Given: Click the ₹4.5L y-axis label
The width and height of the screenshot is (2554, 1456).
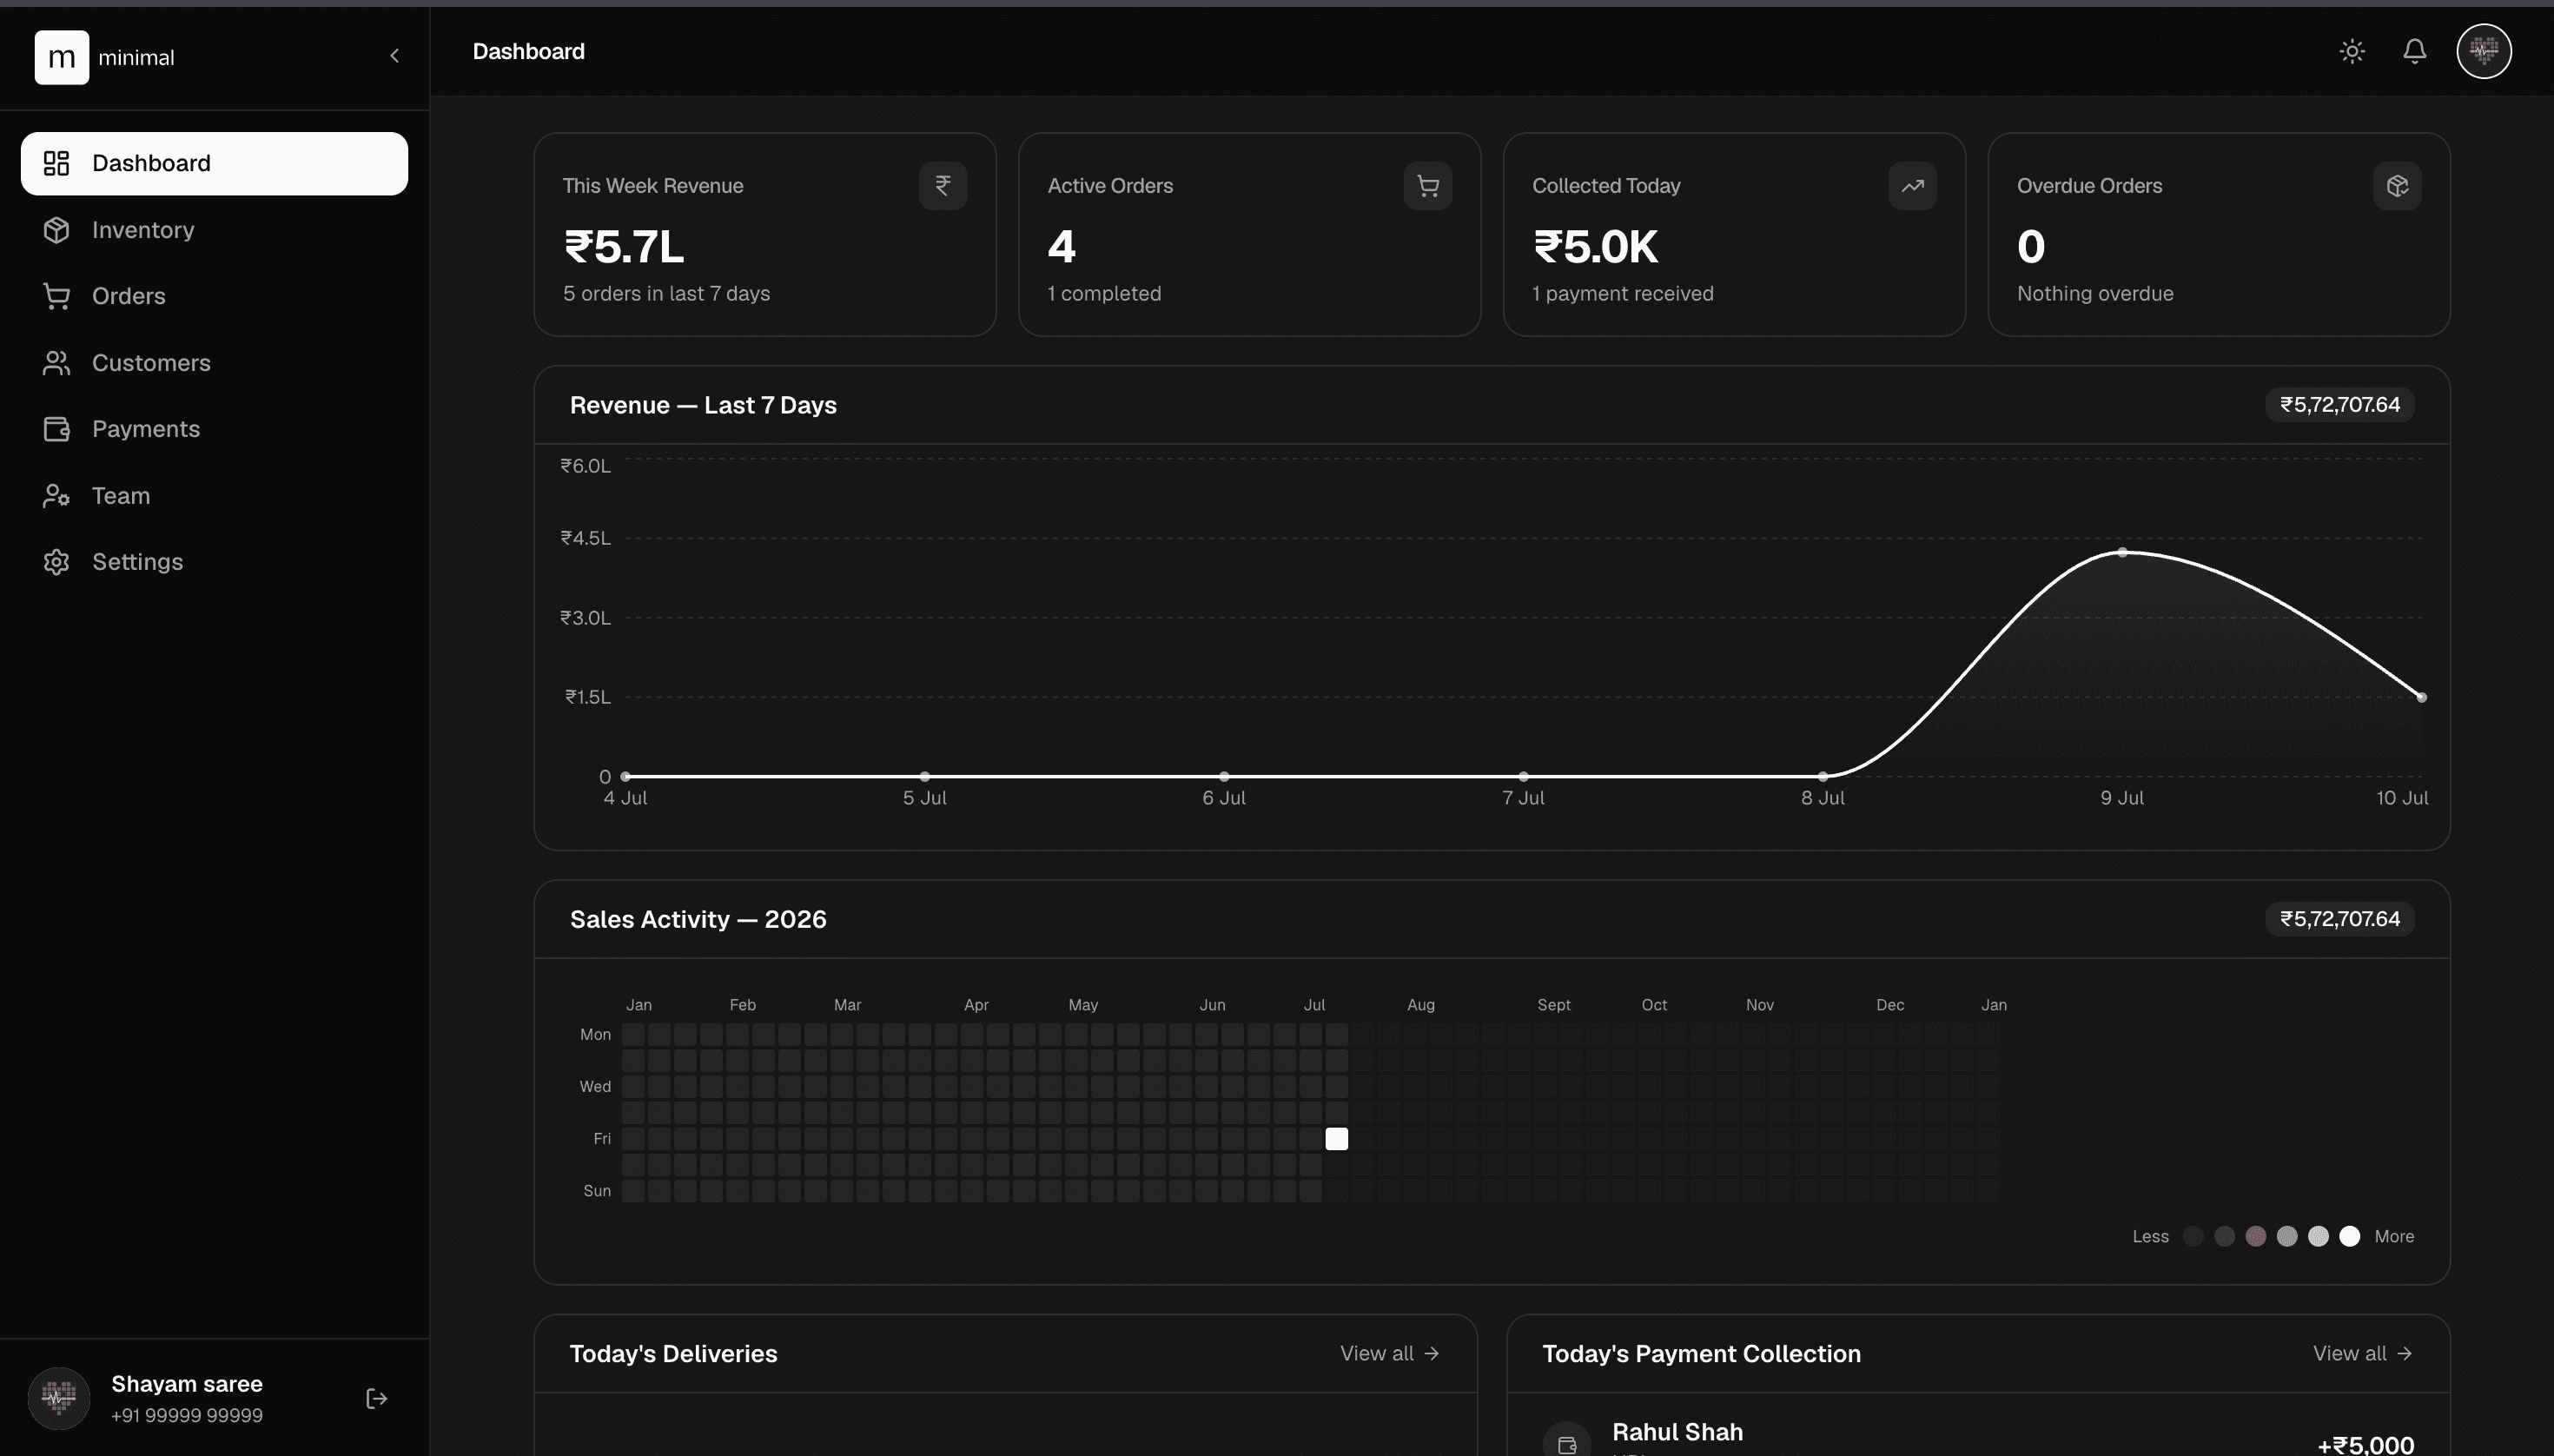Looking at the screenshot, I should click(x=585, y=538).
